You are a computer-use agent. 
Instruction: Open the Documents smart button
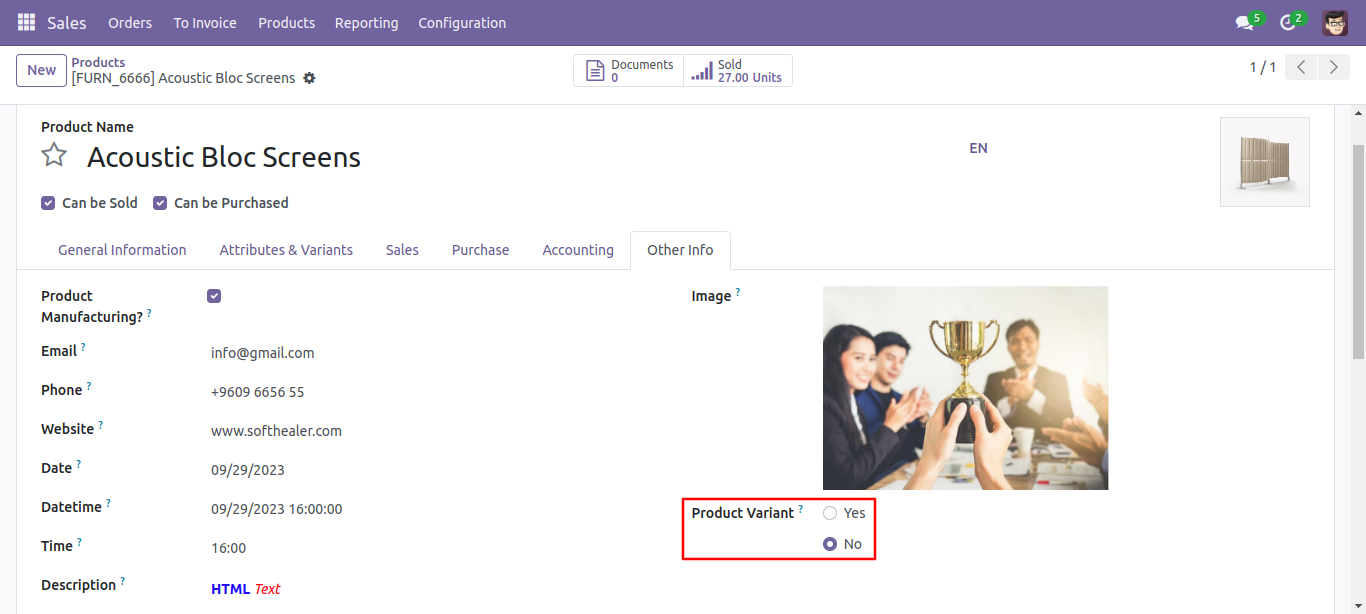click(628, 70)
